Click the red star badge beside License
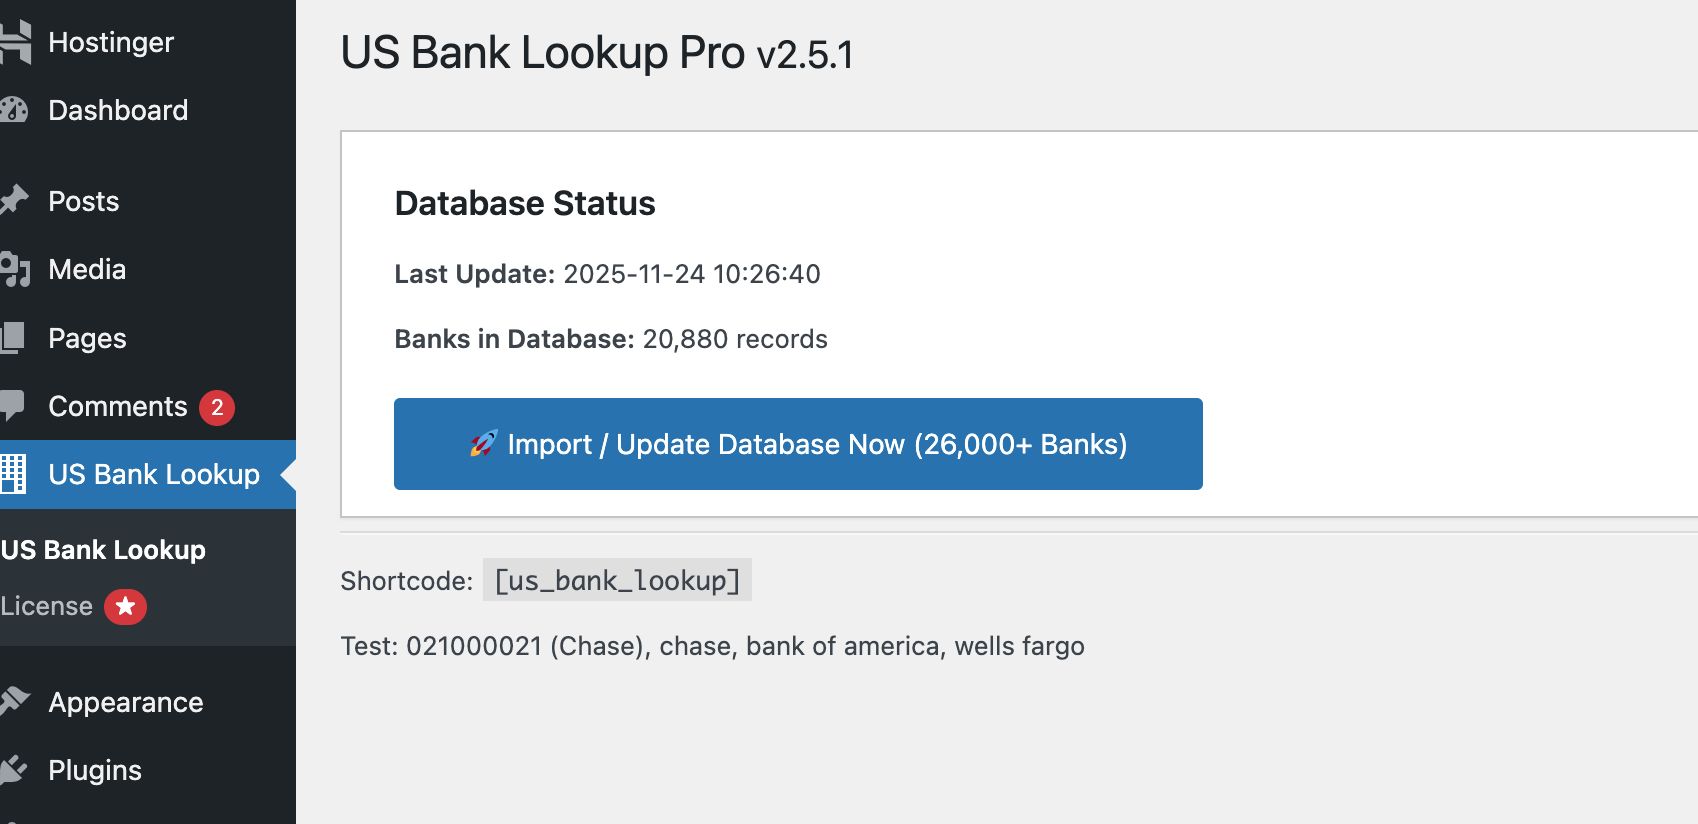 [x=125, y=606]
